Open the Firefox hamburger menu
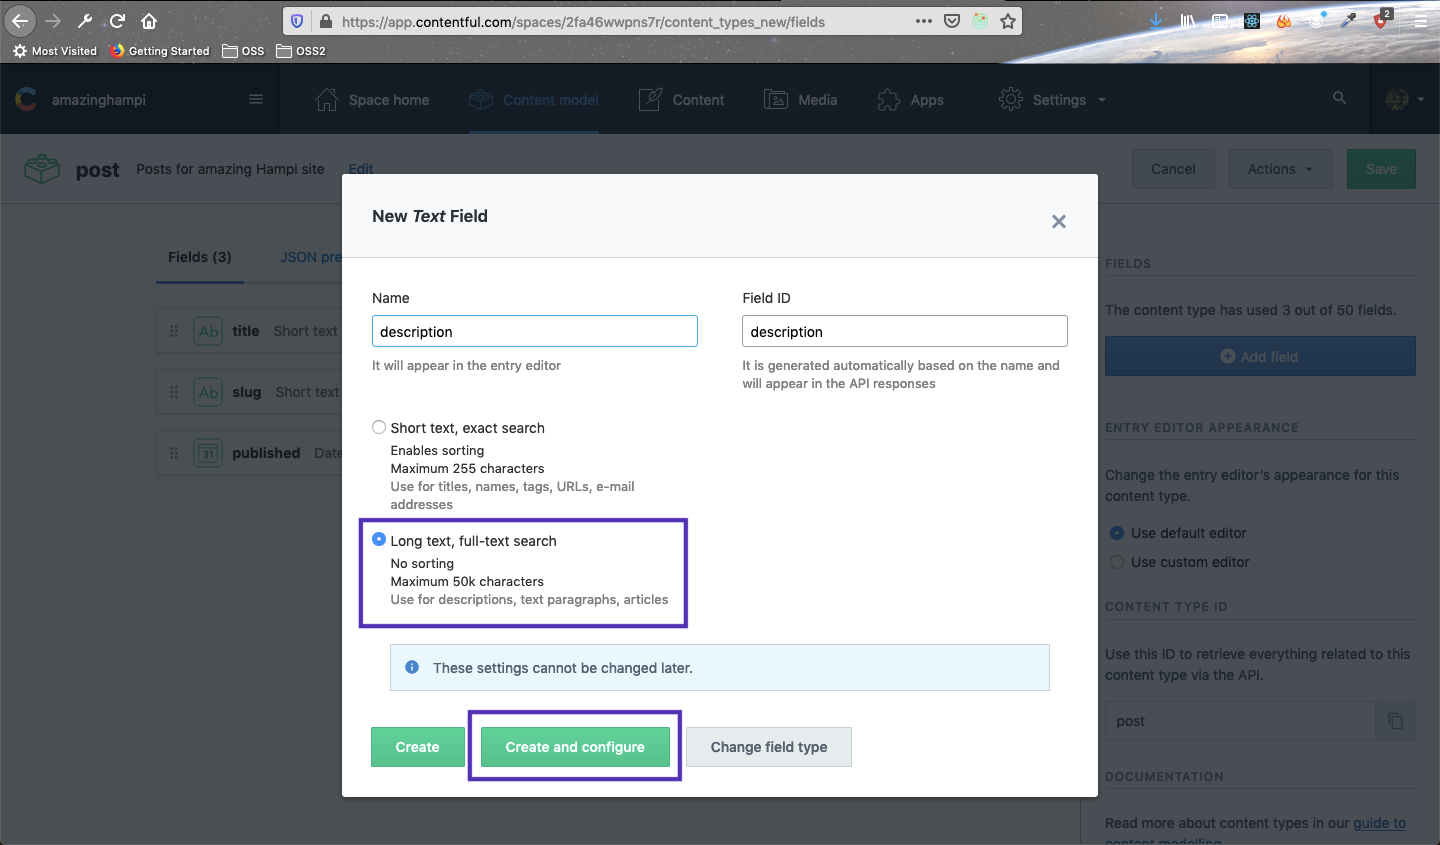 pyautogui.click(x=1420, y=21)
